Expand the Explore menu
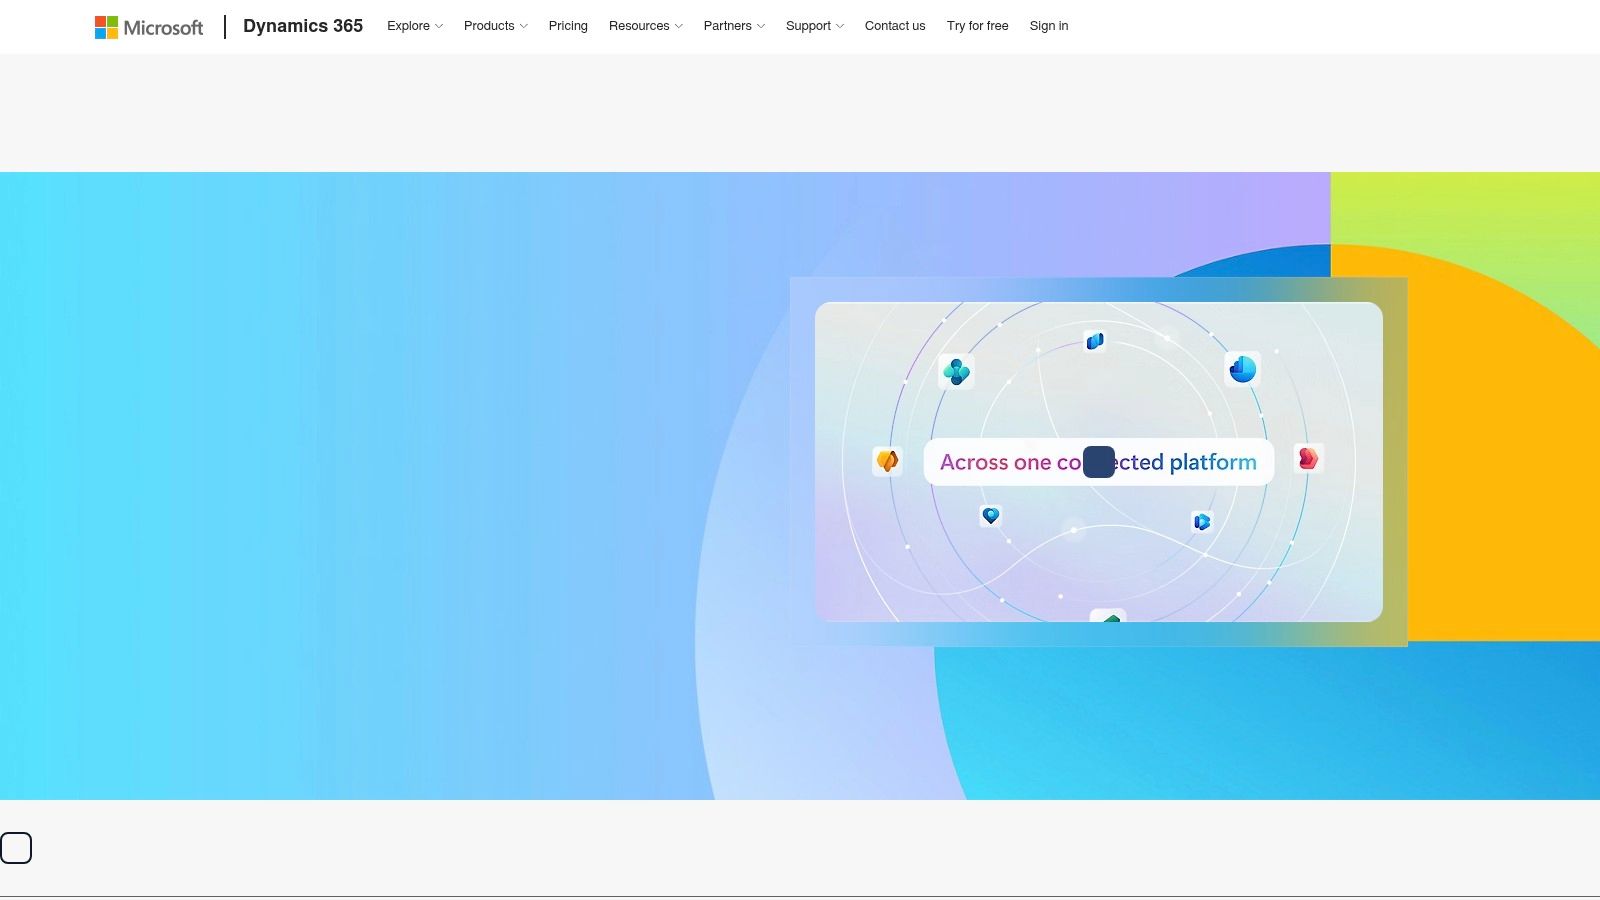The height and width of the screenshot is (900, 1600). point(415,26)
